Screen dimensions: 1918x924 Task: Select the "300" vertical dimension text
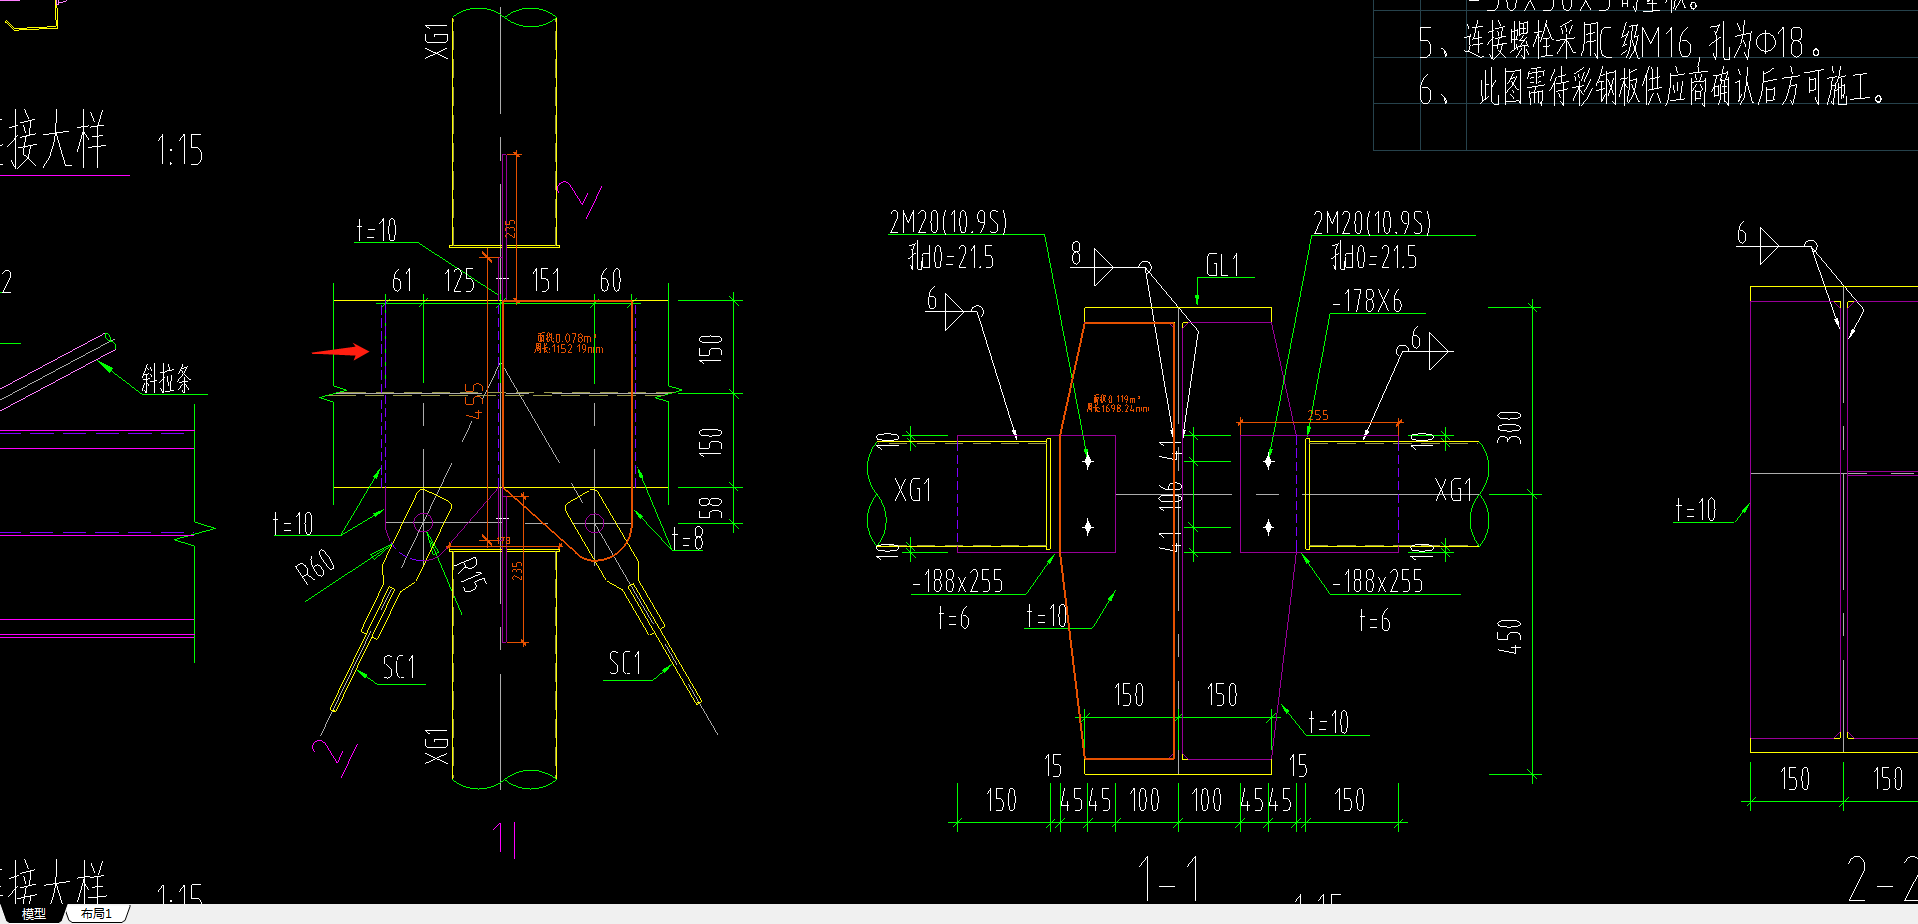(1509, 427)
